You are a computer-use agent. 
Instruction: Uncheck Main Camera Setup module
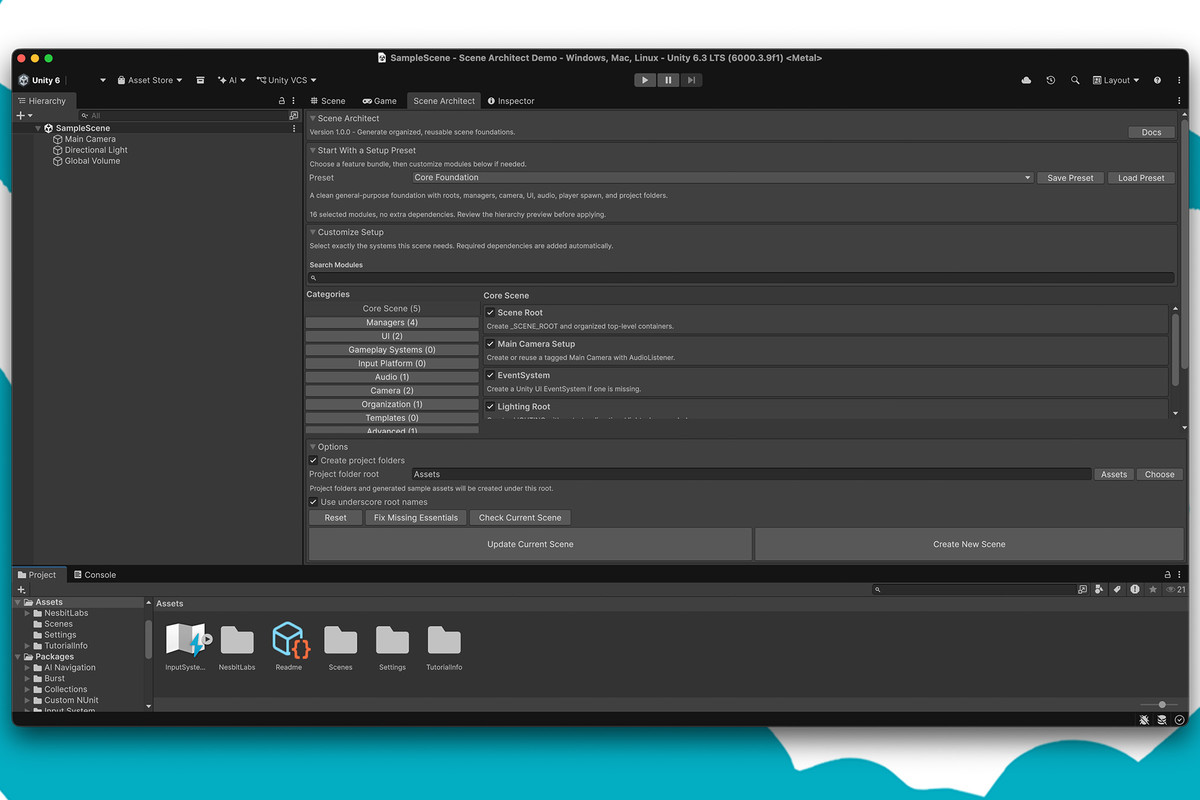[x=491, y=344]
